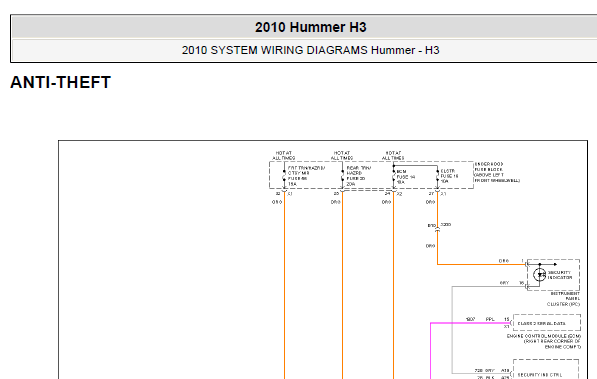Click the CLSTR FUSE 16 label
The width and height of the screenshot is (597, 379).
click(449, 176)
